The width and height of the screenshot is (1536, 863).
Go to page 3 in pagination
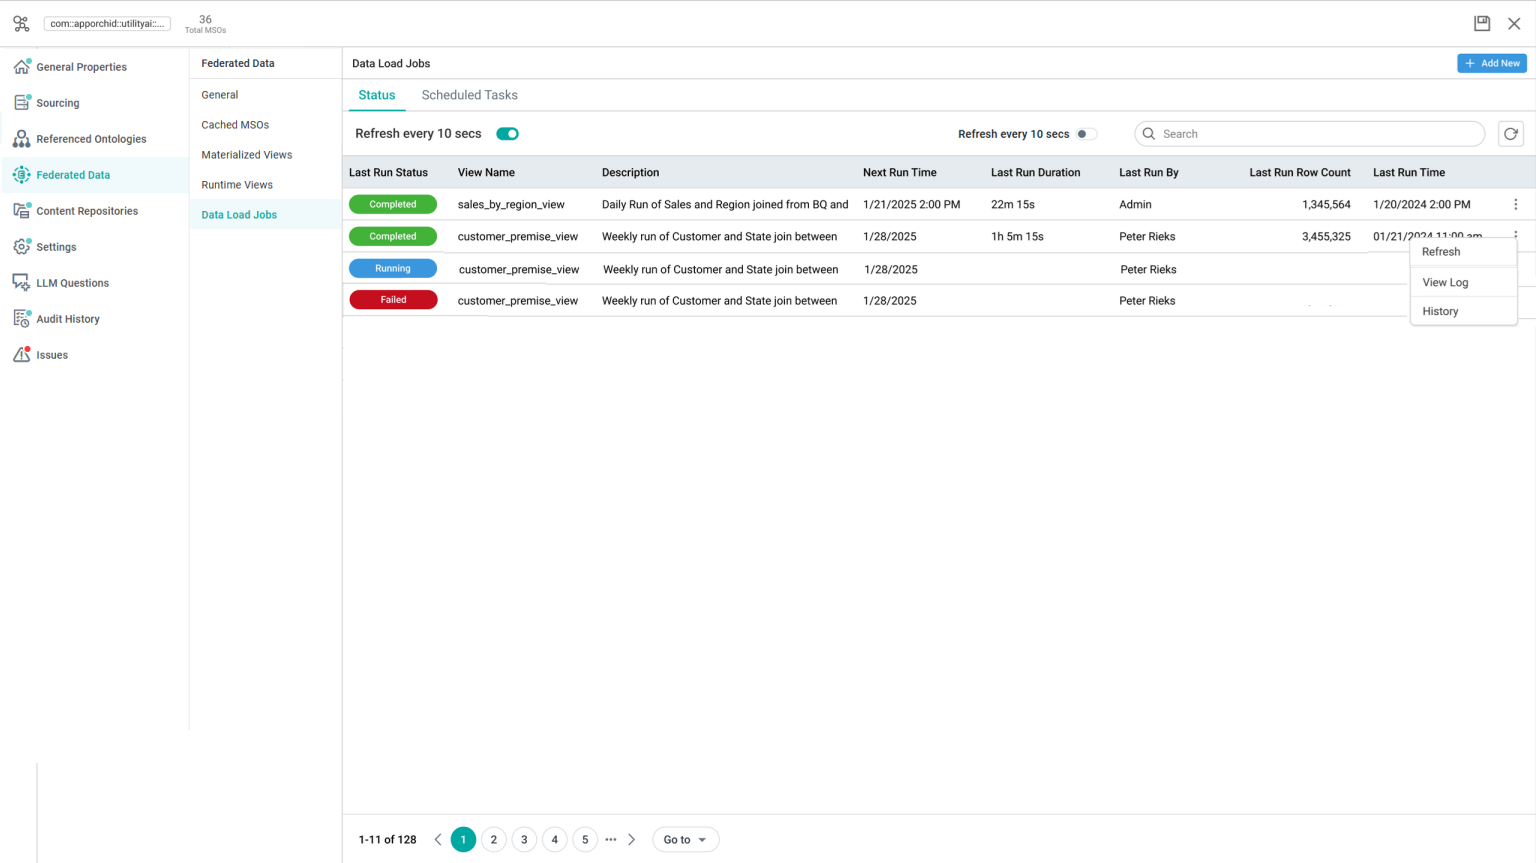(524, 840)
